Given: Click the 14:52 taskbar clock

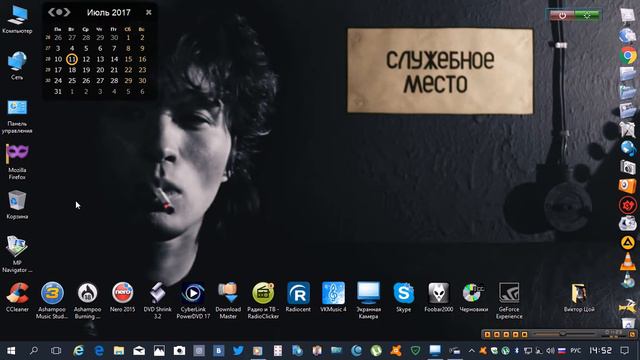Looking at the screenshot, I should click(600, 351).
